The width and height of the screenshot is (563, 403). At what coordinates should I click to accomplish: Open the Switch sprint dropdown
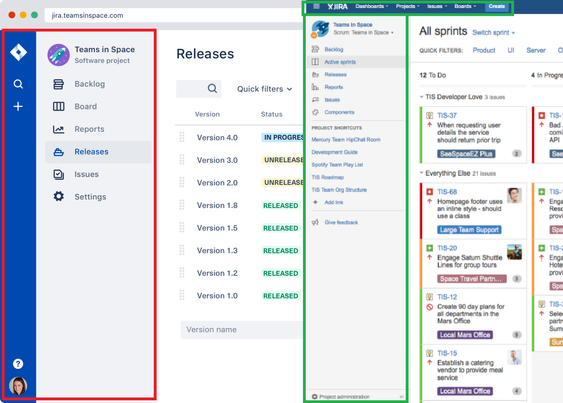494,33
